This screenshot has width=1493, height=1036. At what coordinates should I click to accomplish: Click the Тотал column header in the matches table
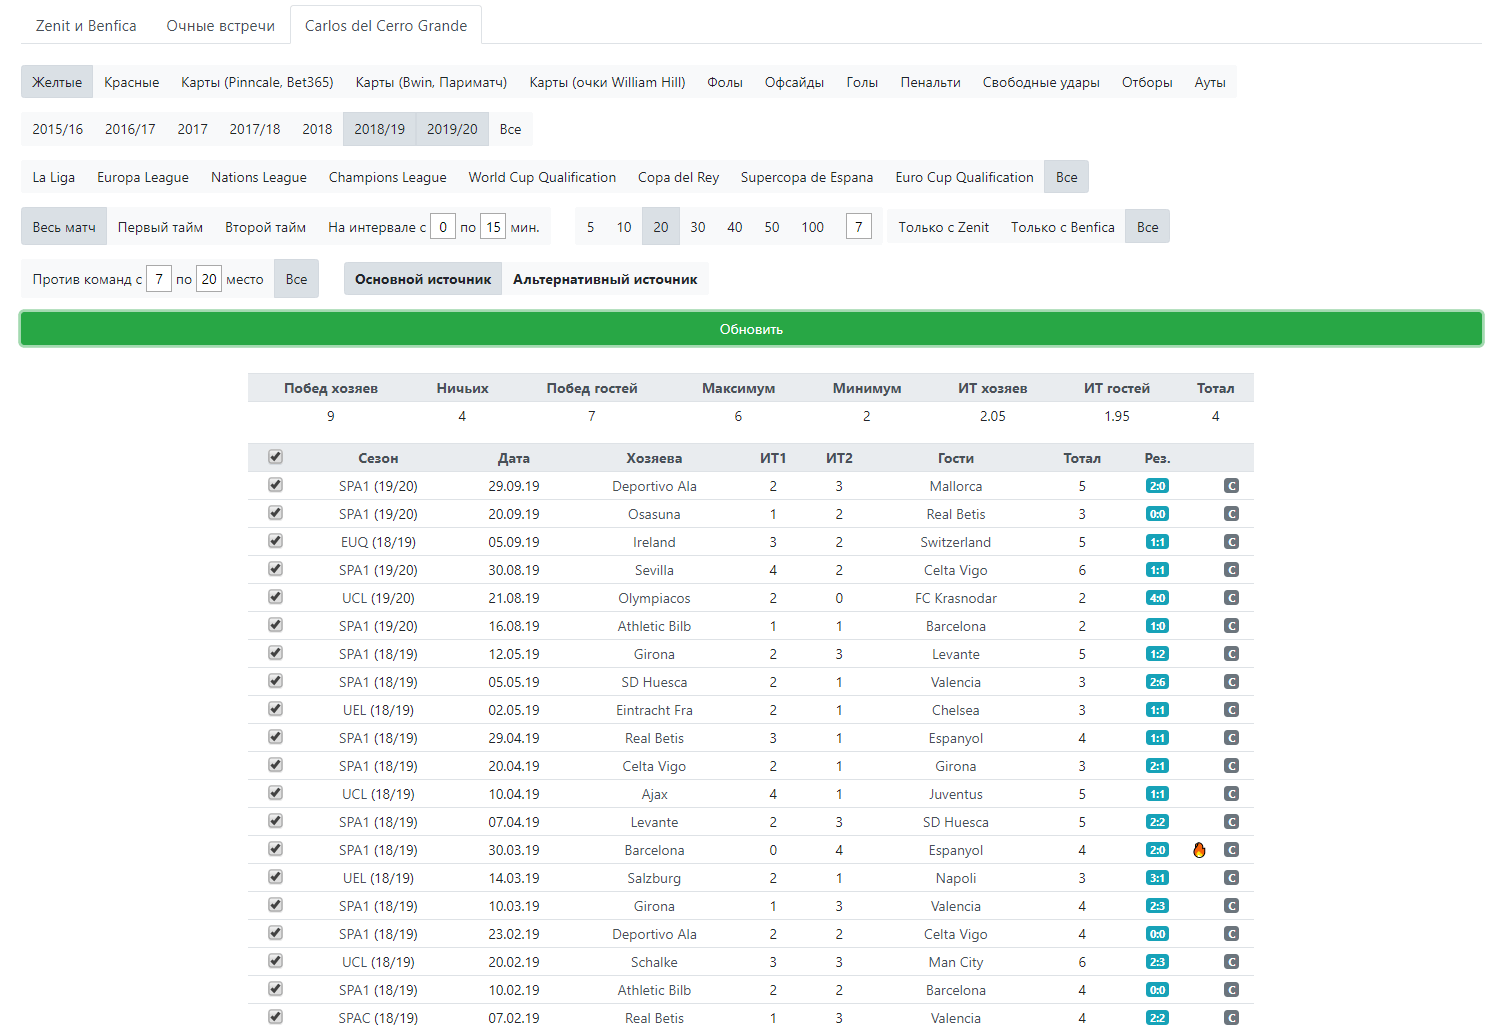pos(1082,458)
